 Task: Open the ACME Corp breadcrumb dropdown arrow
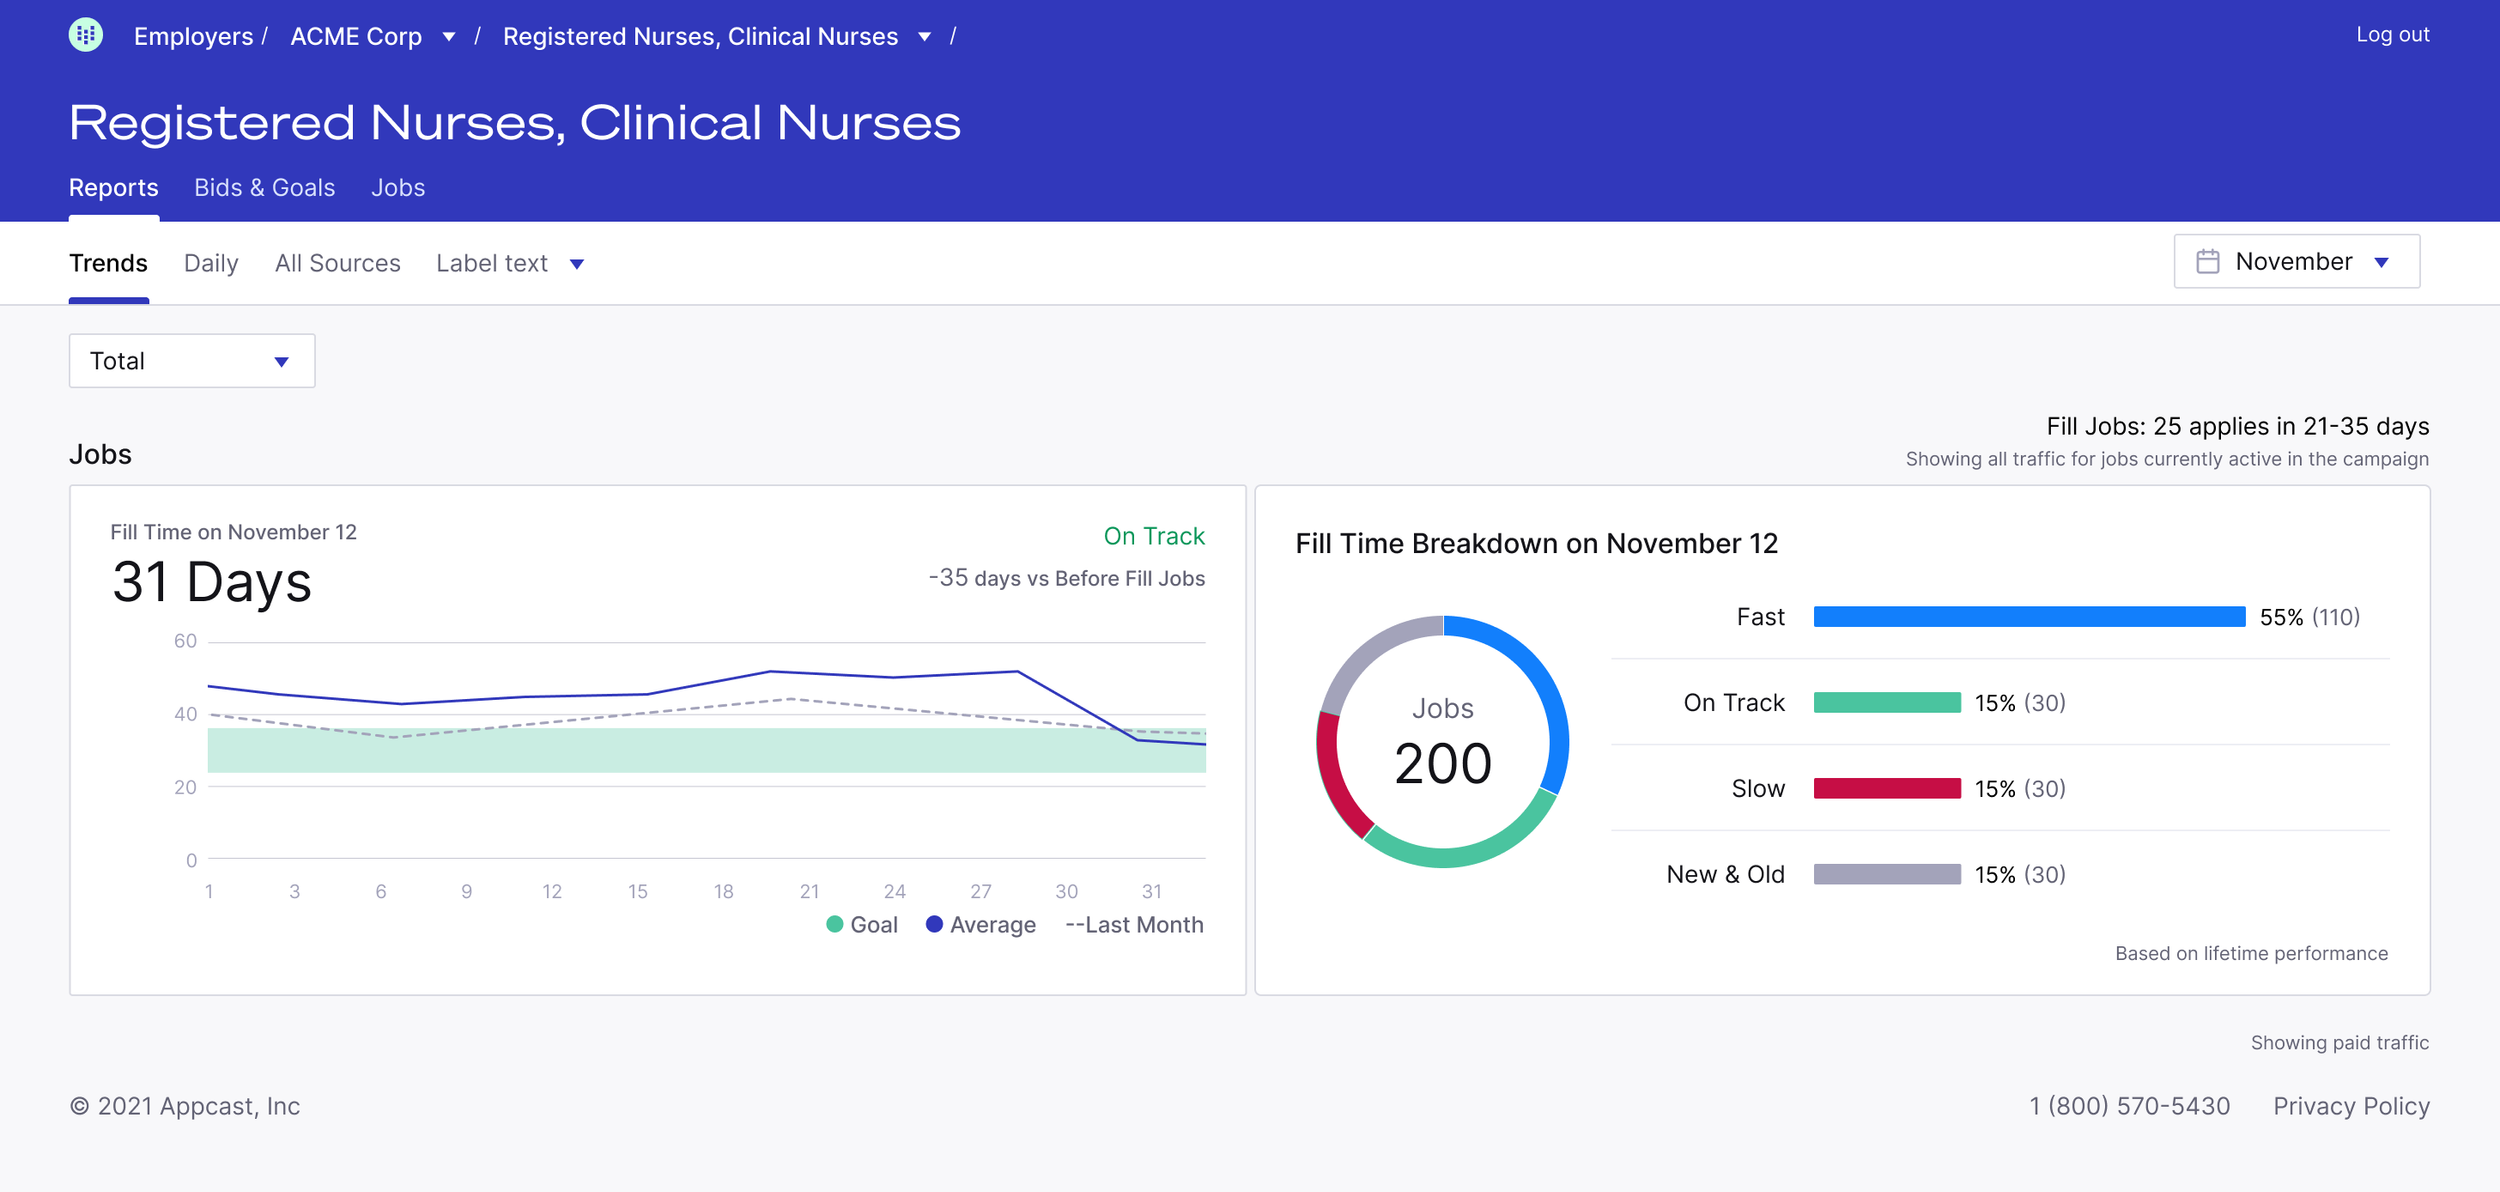pyautogui.click(x=449, y=37)
